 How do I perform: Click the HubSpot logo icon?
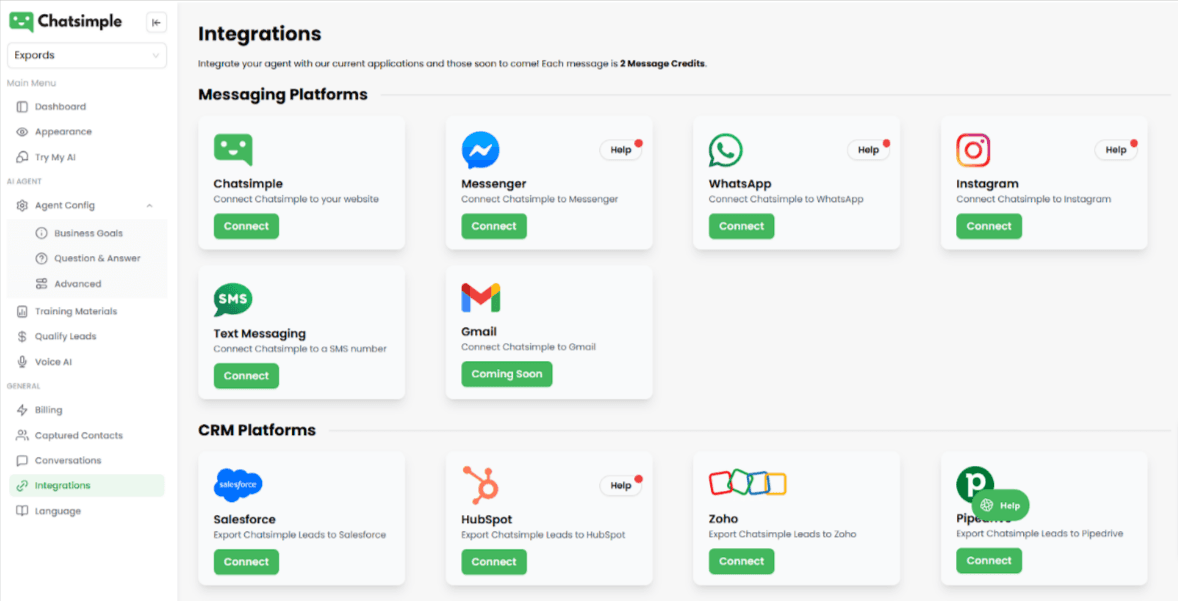pyautogui.click(x=480, y=485)
